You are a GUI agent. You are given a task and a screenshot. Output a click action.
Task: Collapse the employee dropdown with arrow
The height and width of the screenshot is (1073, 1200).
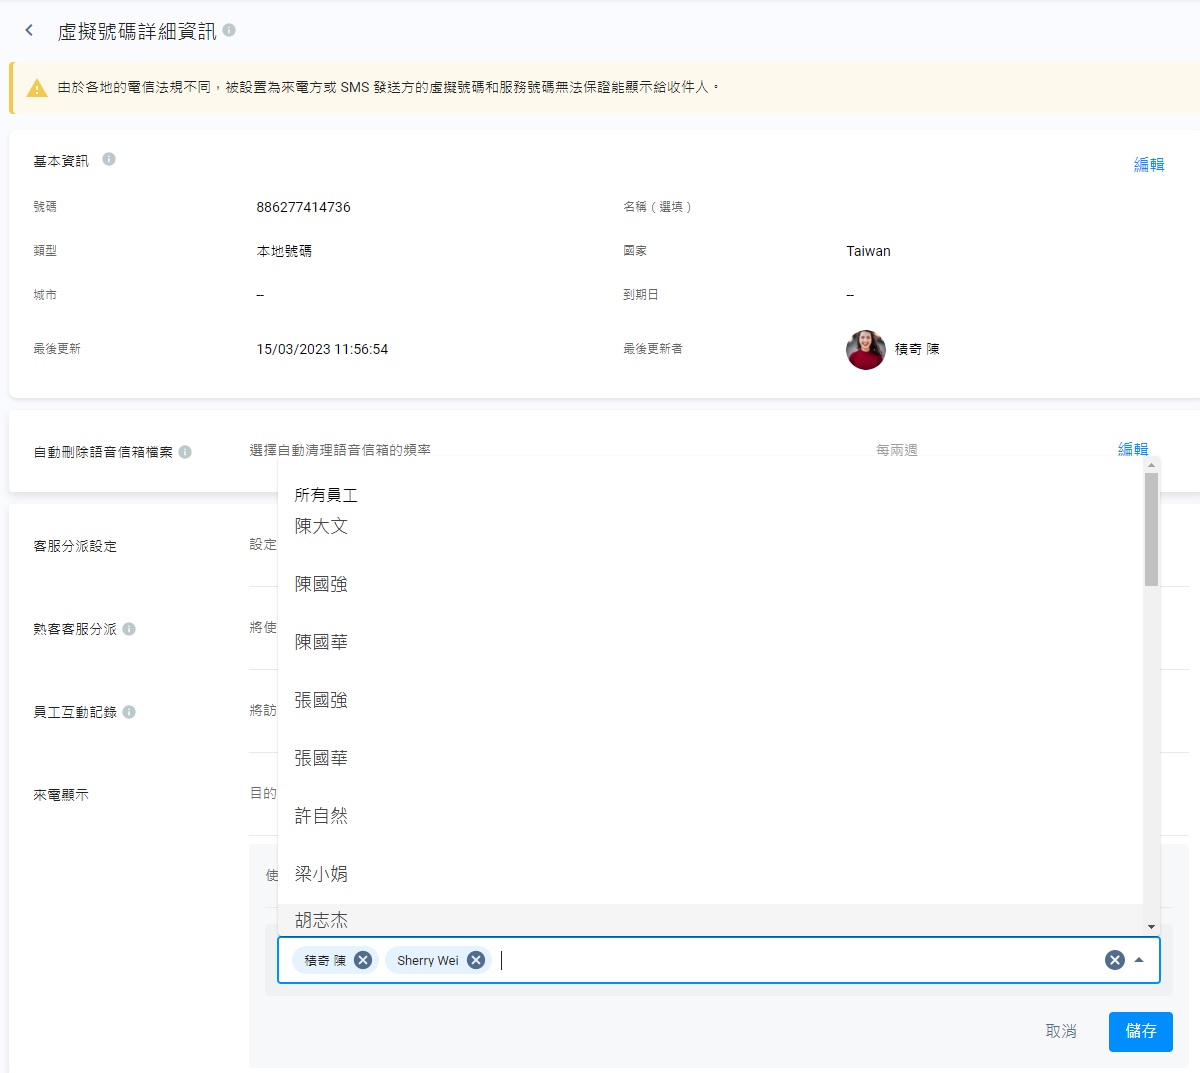coord(1139,960)
